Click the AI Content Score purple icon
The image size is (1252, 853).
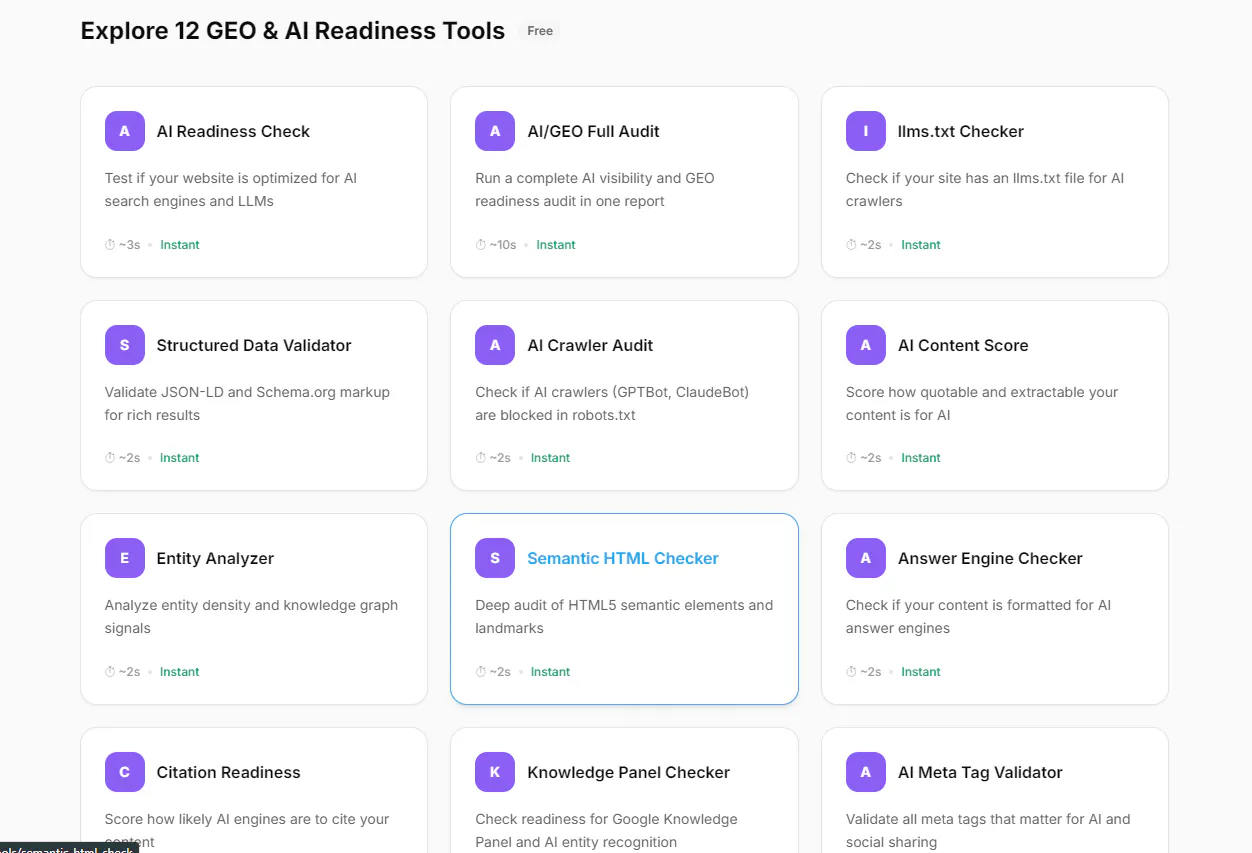pyautogui.click(x=866, y=345)
